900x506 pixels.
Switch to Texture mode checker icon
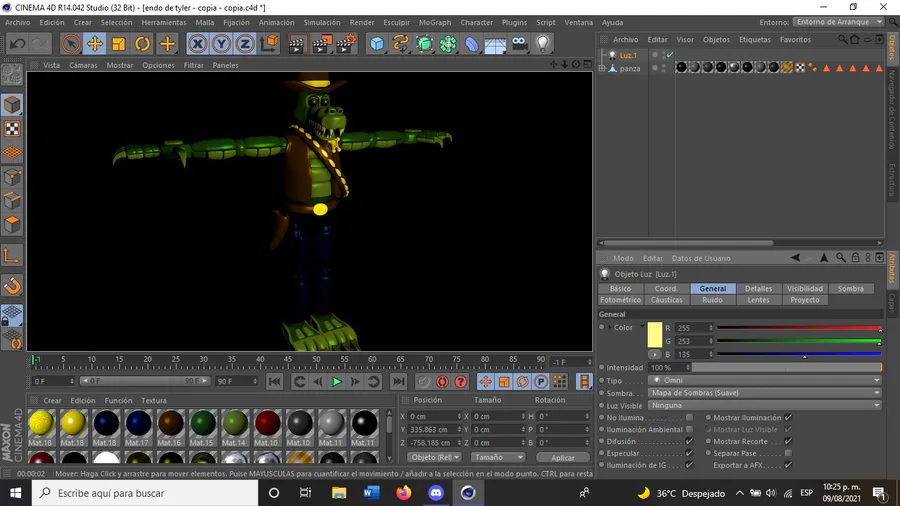tap(12, 129)
